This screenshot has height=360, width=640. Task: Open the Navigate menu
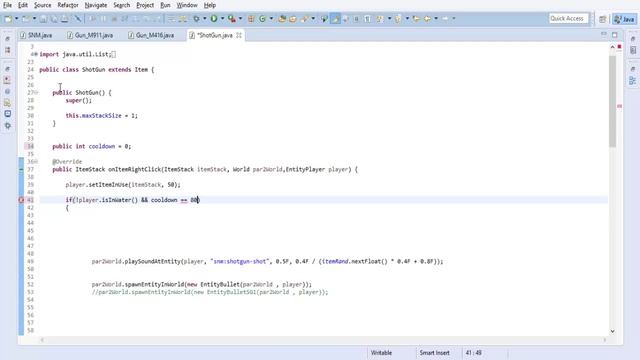click(x=96, y=5)
